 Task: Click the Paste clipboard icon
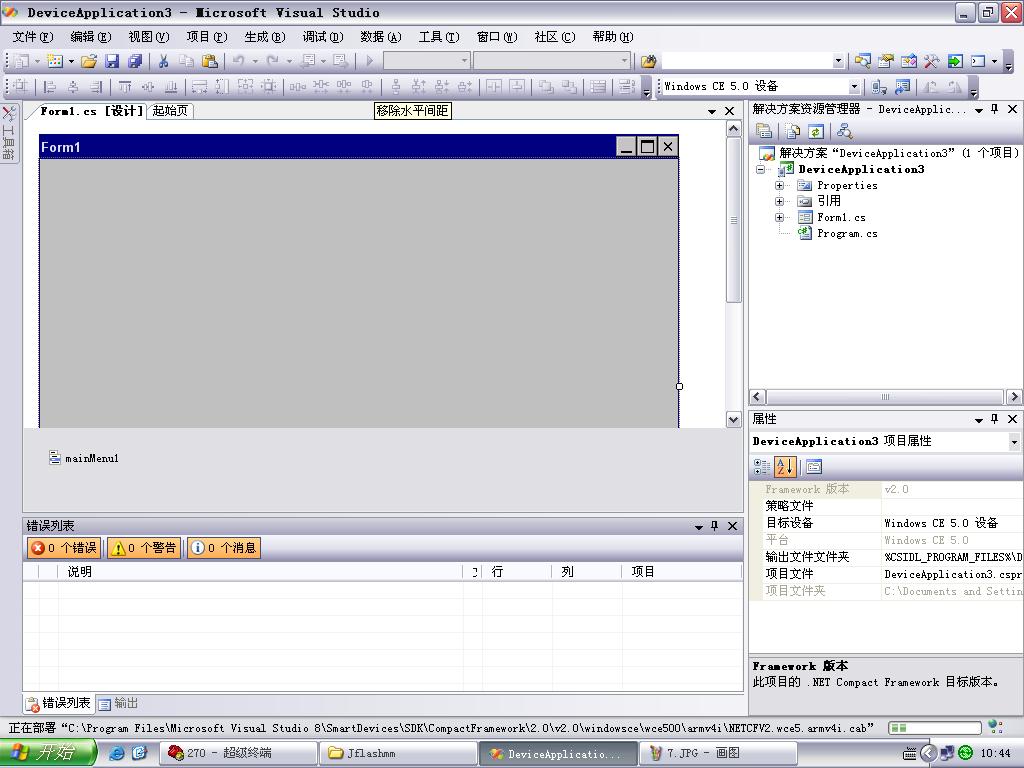210,61
